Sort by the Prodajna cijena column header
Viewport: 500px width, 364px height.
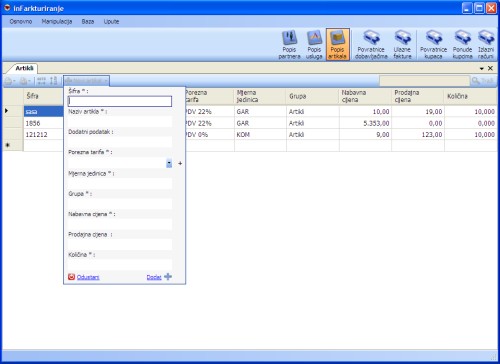(x=418, y=96)
